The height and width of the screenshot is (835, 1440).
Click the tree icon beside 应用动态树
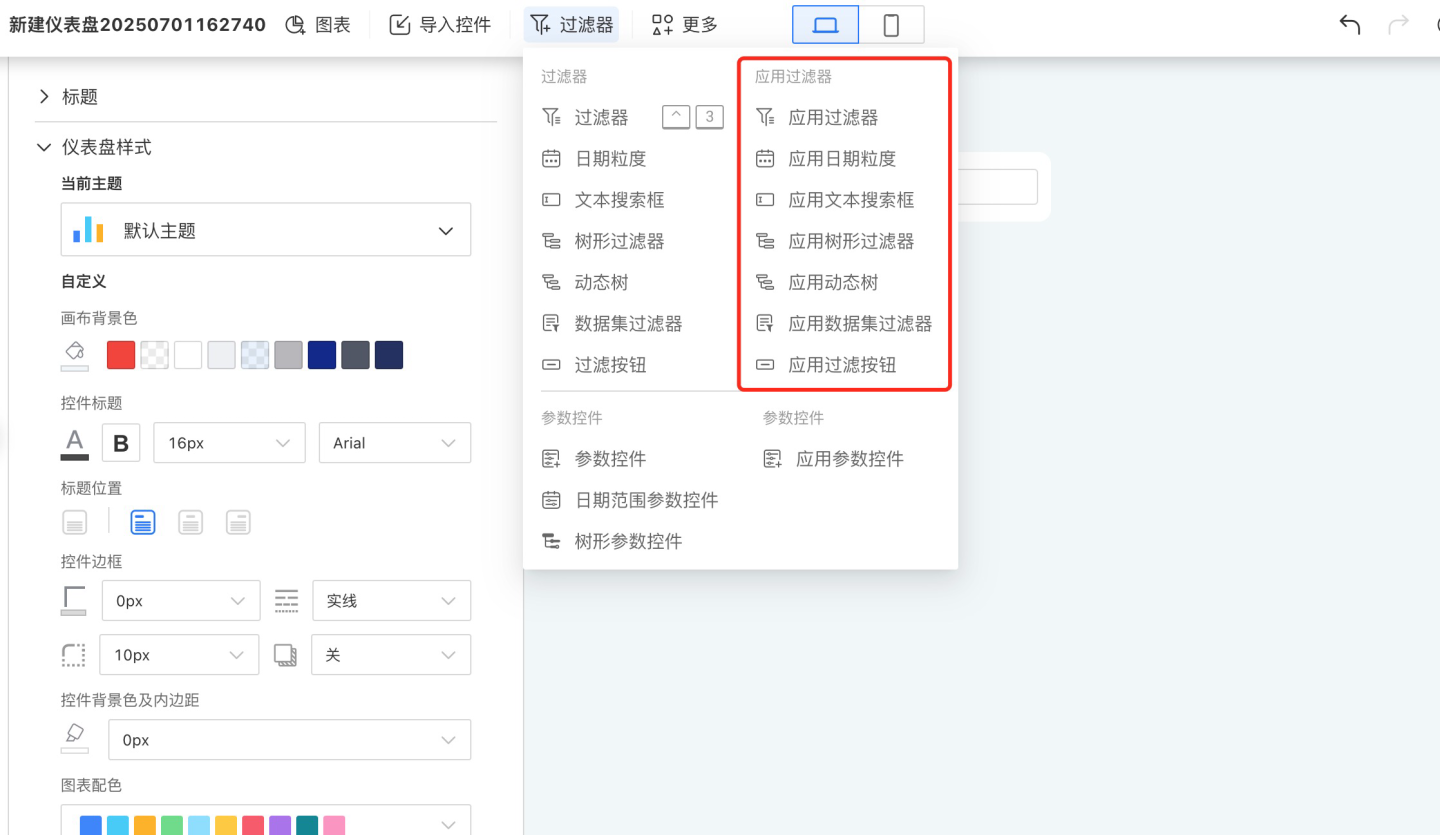coord(765,282)
